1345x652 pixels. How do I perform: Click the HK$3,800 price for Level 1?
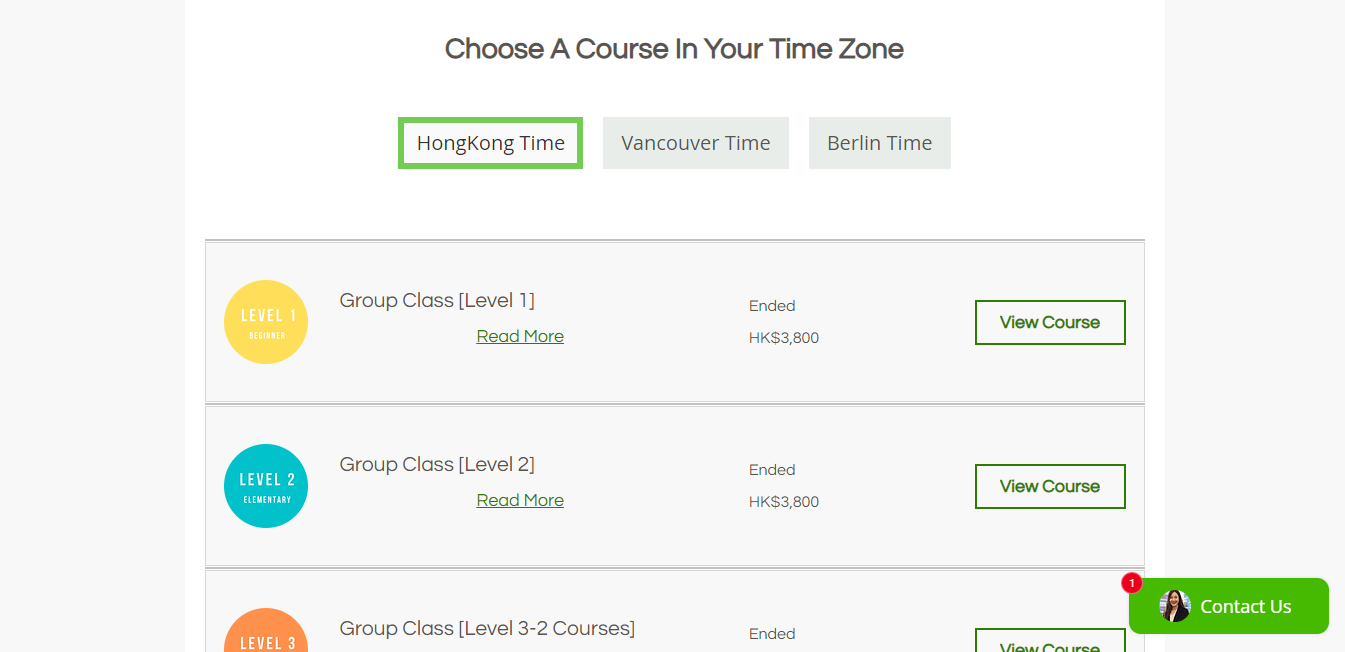(784, 338)
